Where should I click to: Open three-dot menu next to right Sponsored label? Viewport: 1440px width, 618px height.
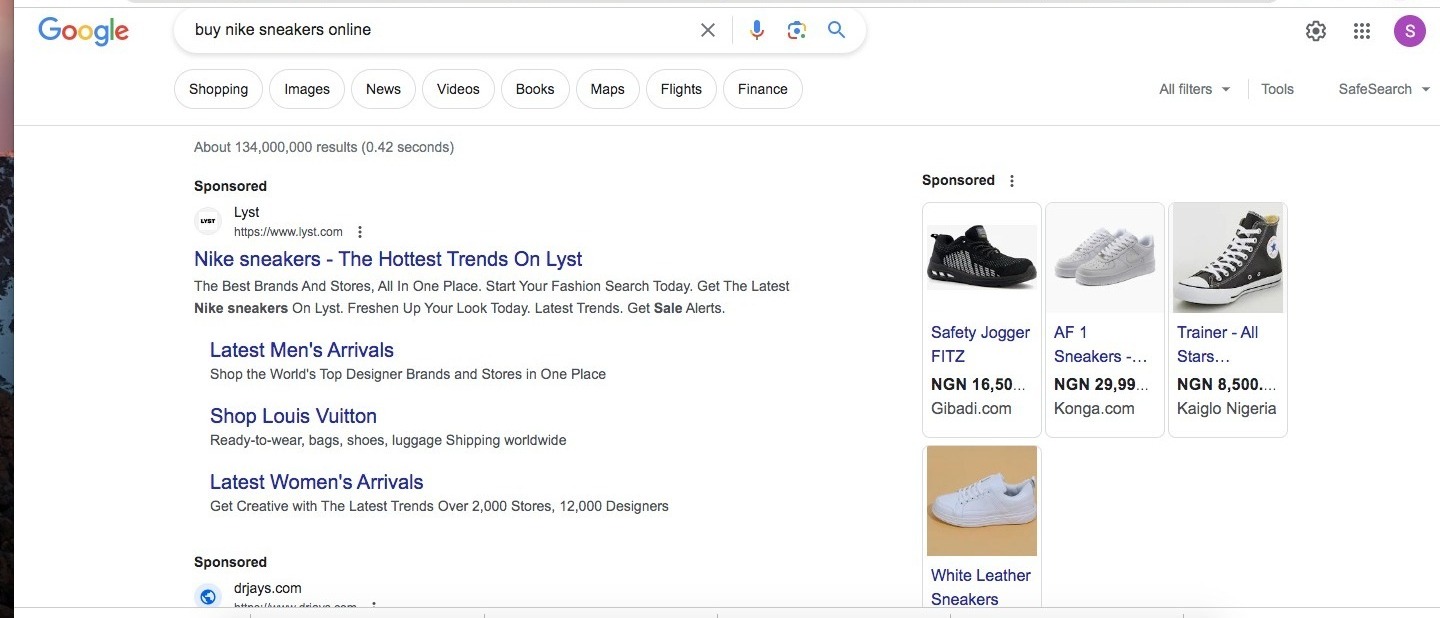click(x=1012, y=181)
